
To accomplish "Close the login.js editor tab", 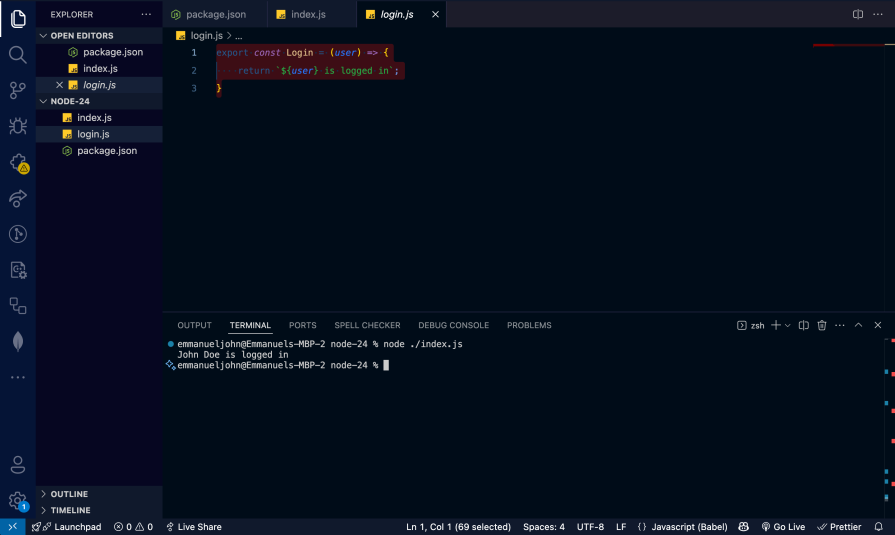I will 436,14.
